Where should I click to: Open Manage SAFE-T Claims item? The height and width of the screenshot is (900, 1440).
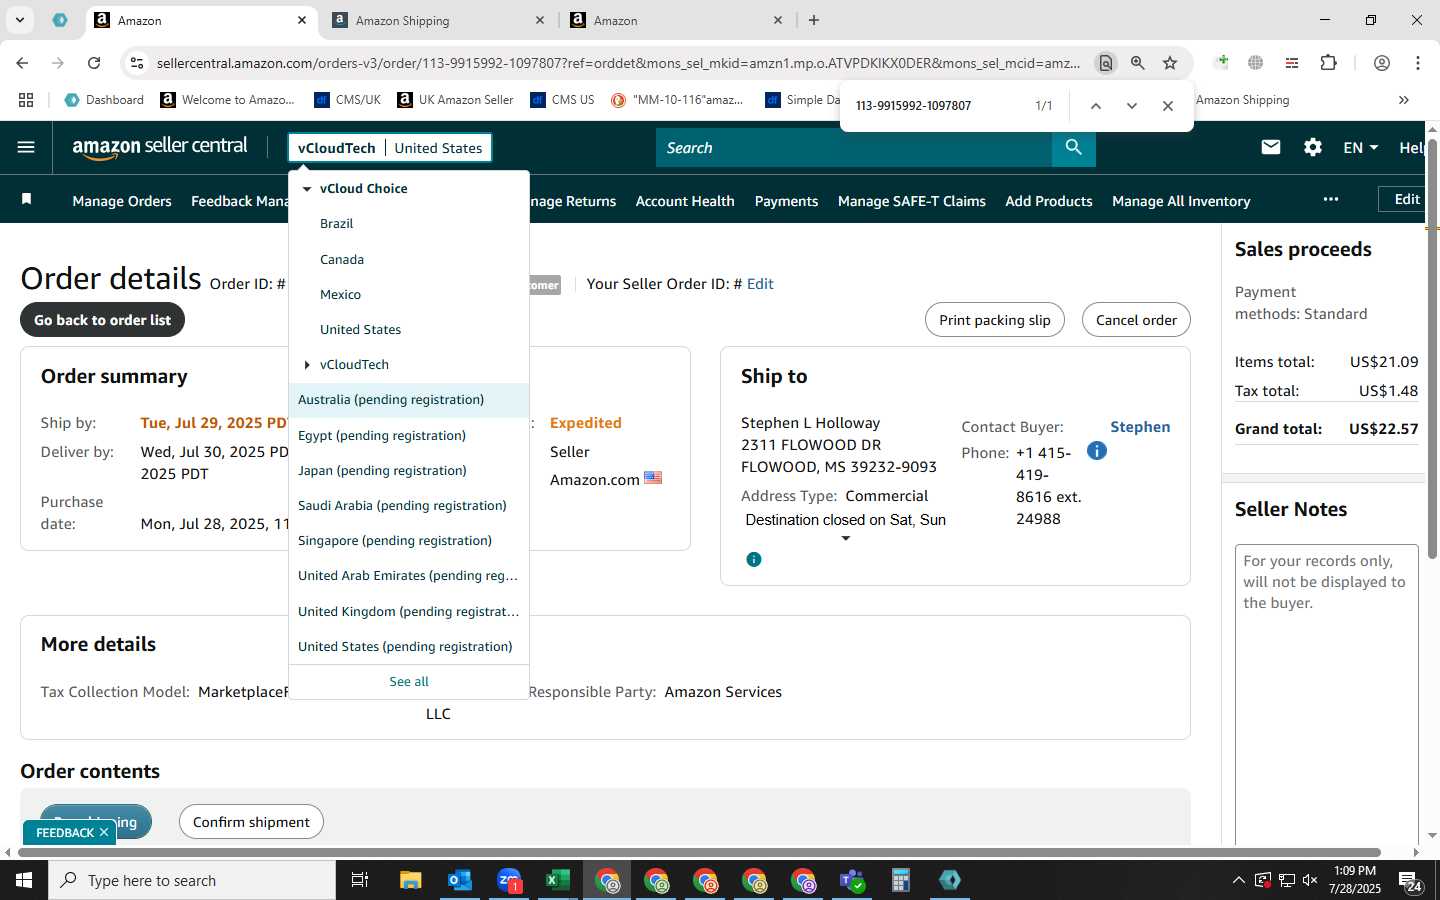[x=912, y=201]
